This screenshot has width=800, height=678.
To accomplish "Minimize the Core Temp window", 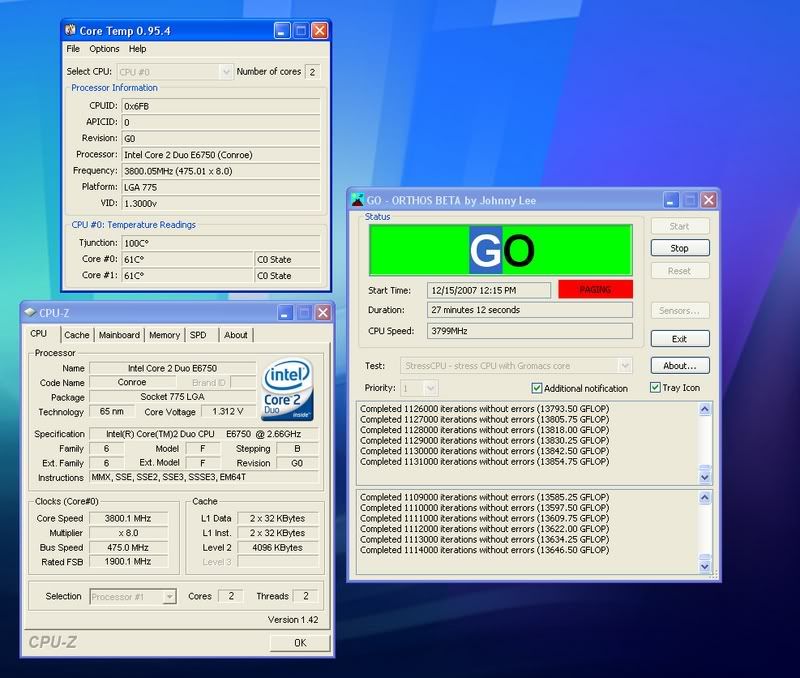I will (x=282, y=31).
